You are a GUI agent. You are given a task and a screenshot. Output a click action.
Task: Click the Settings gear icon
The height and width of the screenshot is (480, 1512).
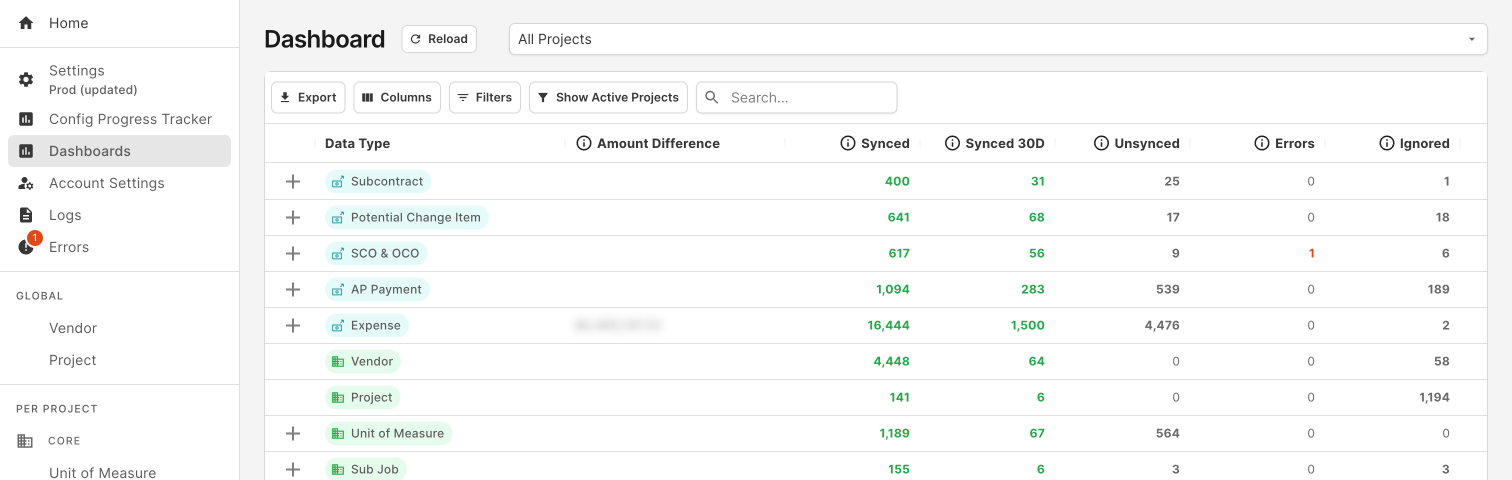point(26,80)
